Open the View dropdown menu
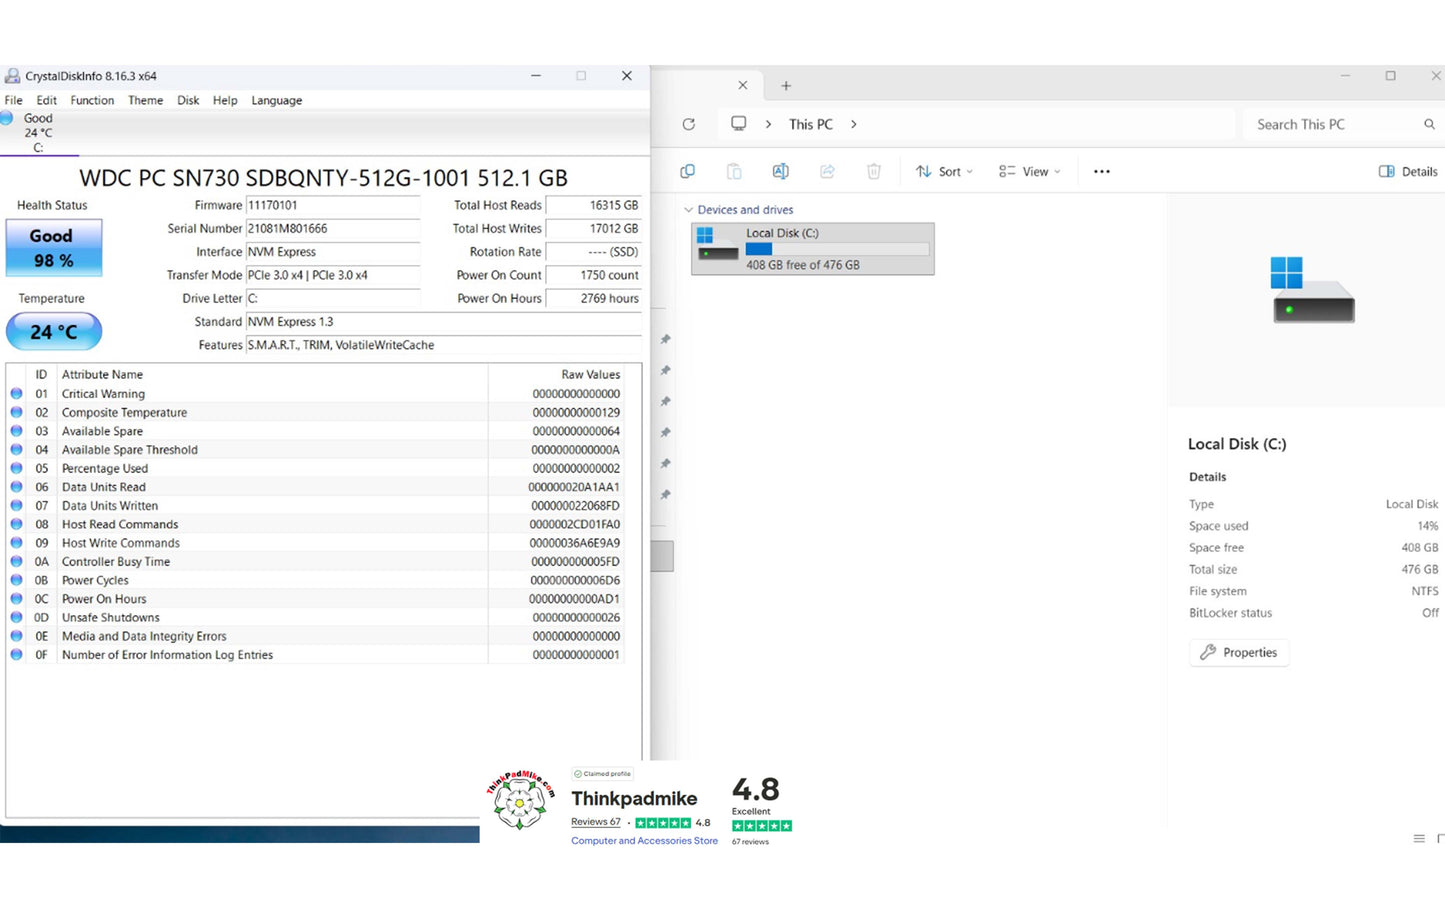 point(1029,172)
